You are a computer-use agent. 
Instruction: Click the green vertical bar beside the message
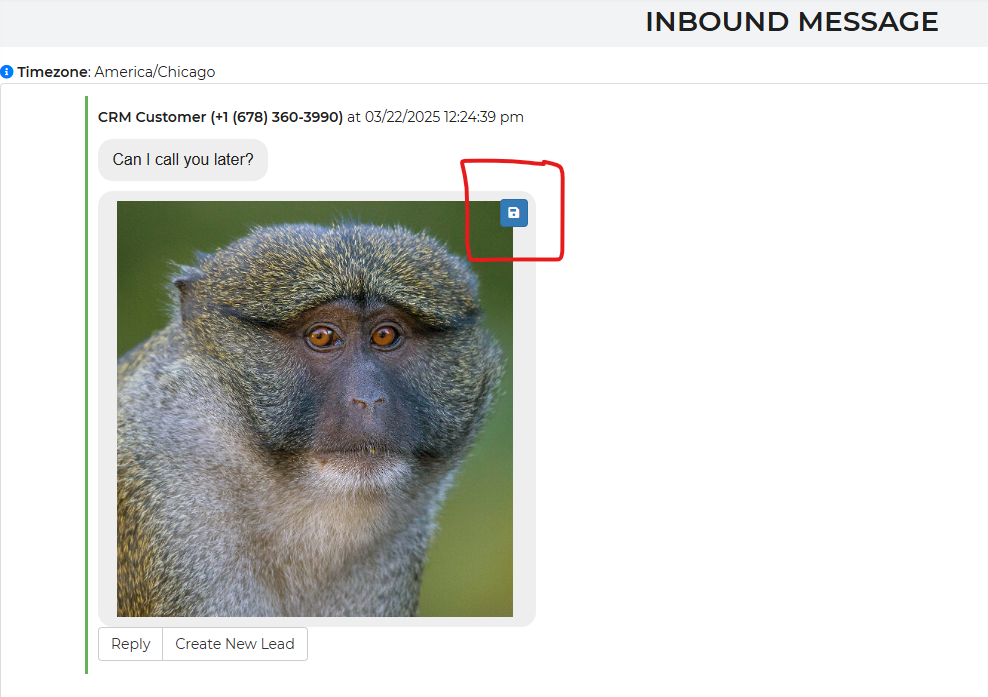click(x=87, y=400)
